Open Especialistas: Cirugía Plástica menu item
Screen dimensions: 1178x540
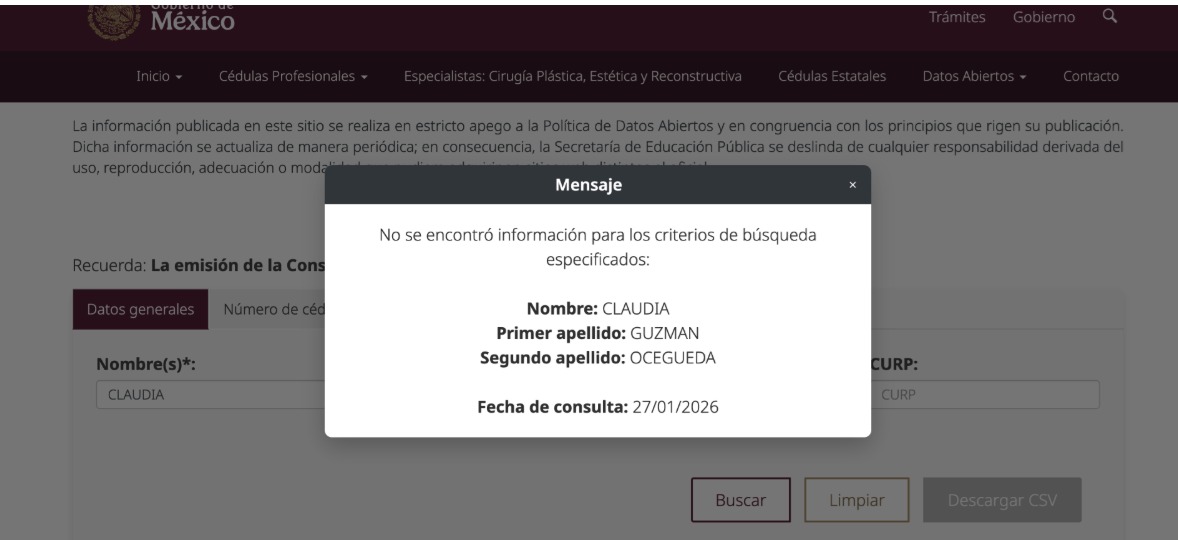[x=572, y=76]
